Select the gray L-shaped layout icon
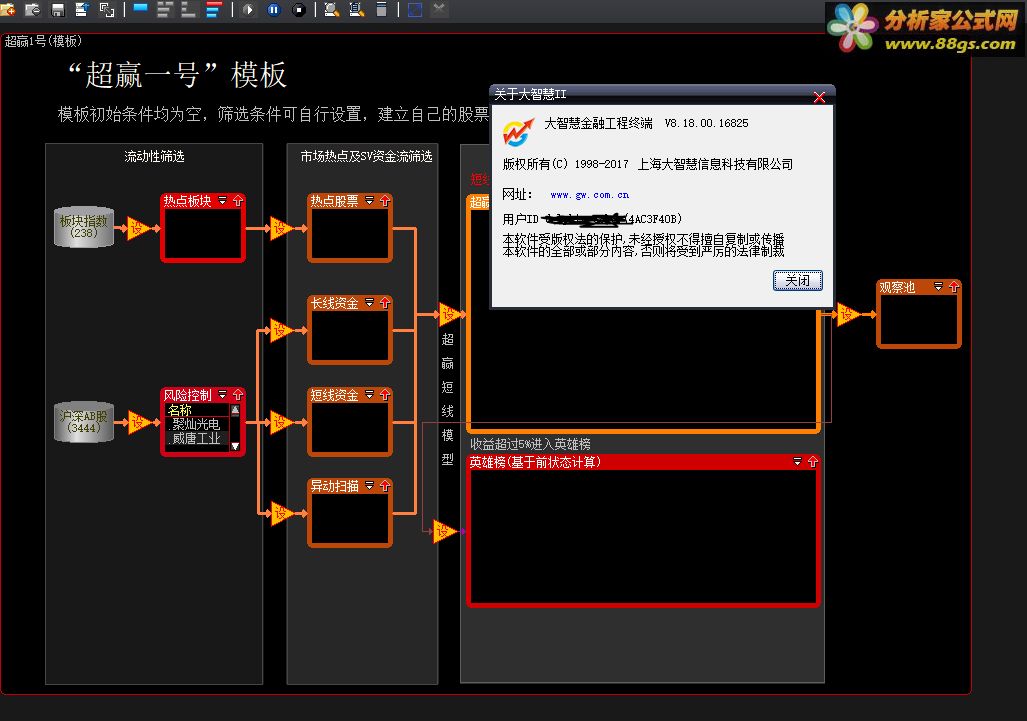 pos(189,9)
